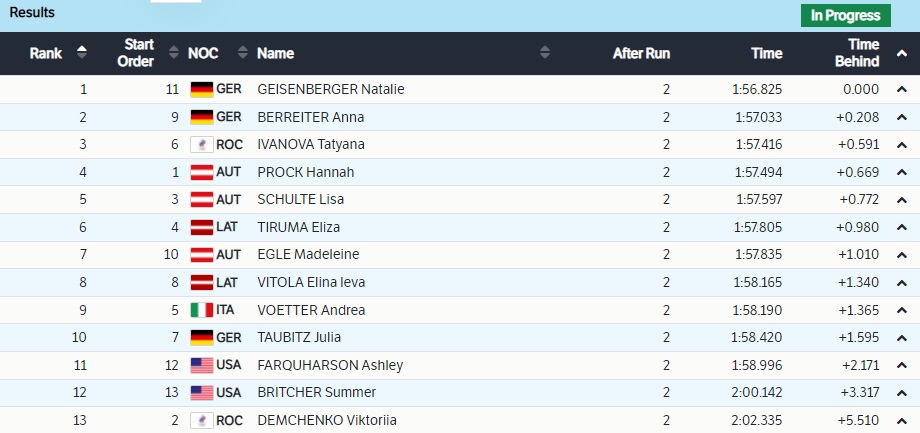Image resolution: width=920 pixels, height=433 pixels.
Task: Sort by Start Order using arrows icon
Action: pyautogui.click(x=174, y=53)
